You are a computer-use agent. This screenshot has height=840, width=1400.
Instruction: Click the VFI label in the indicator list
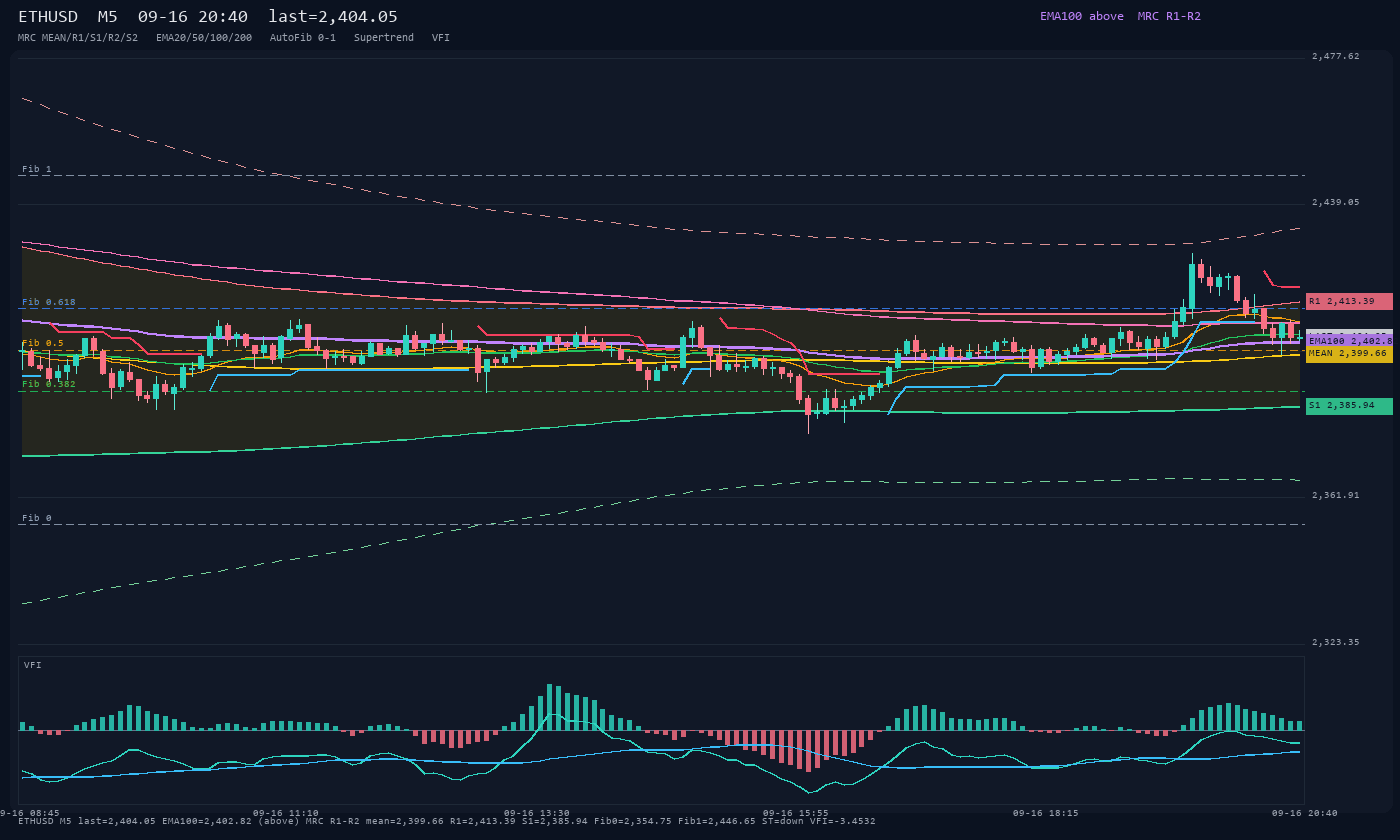(x=441, y=38)
